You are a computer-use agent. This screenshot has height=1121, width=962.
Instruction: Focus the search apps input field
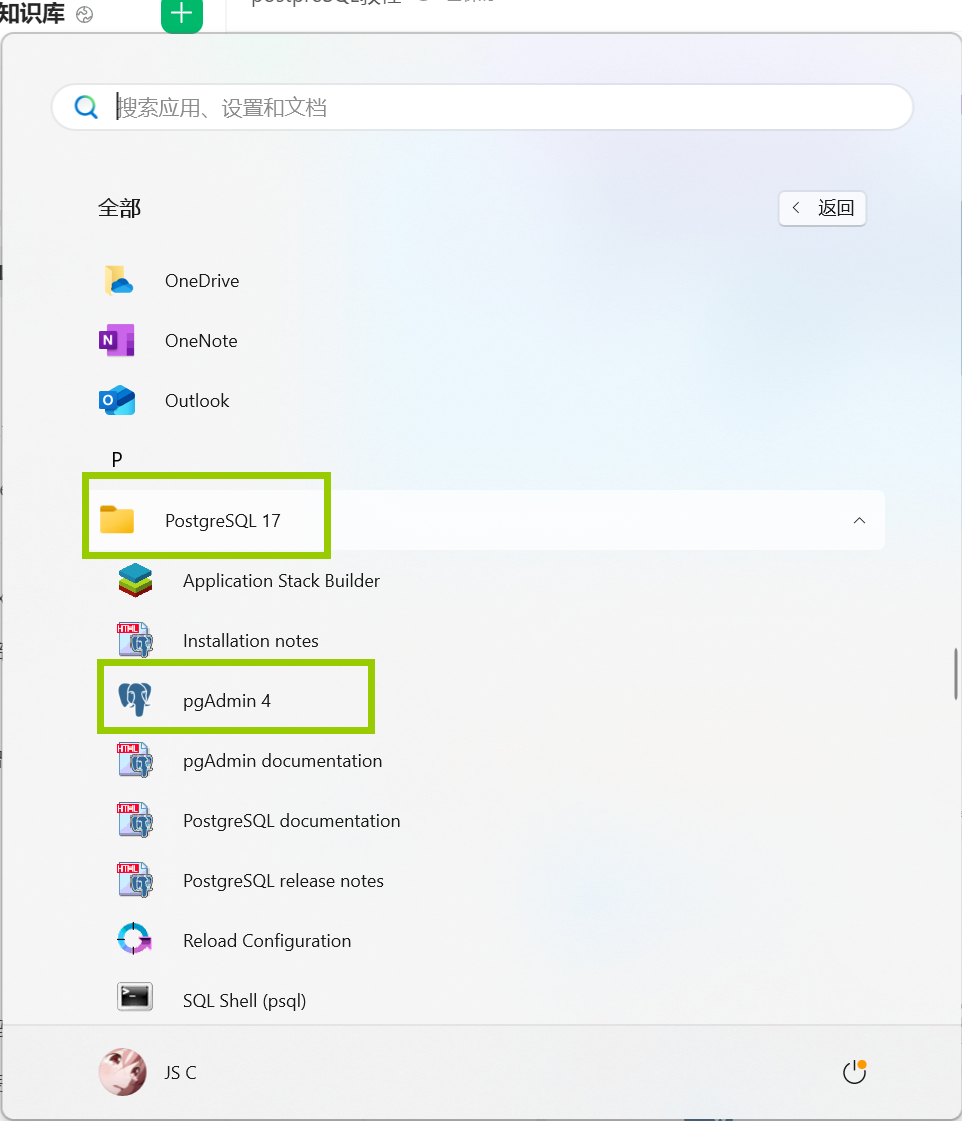(482, 107)
